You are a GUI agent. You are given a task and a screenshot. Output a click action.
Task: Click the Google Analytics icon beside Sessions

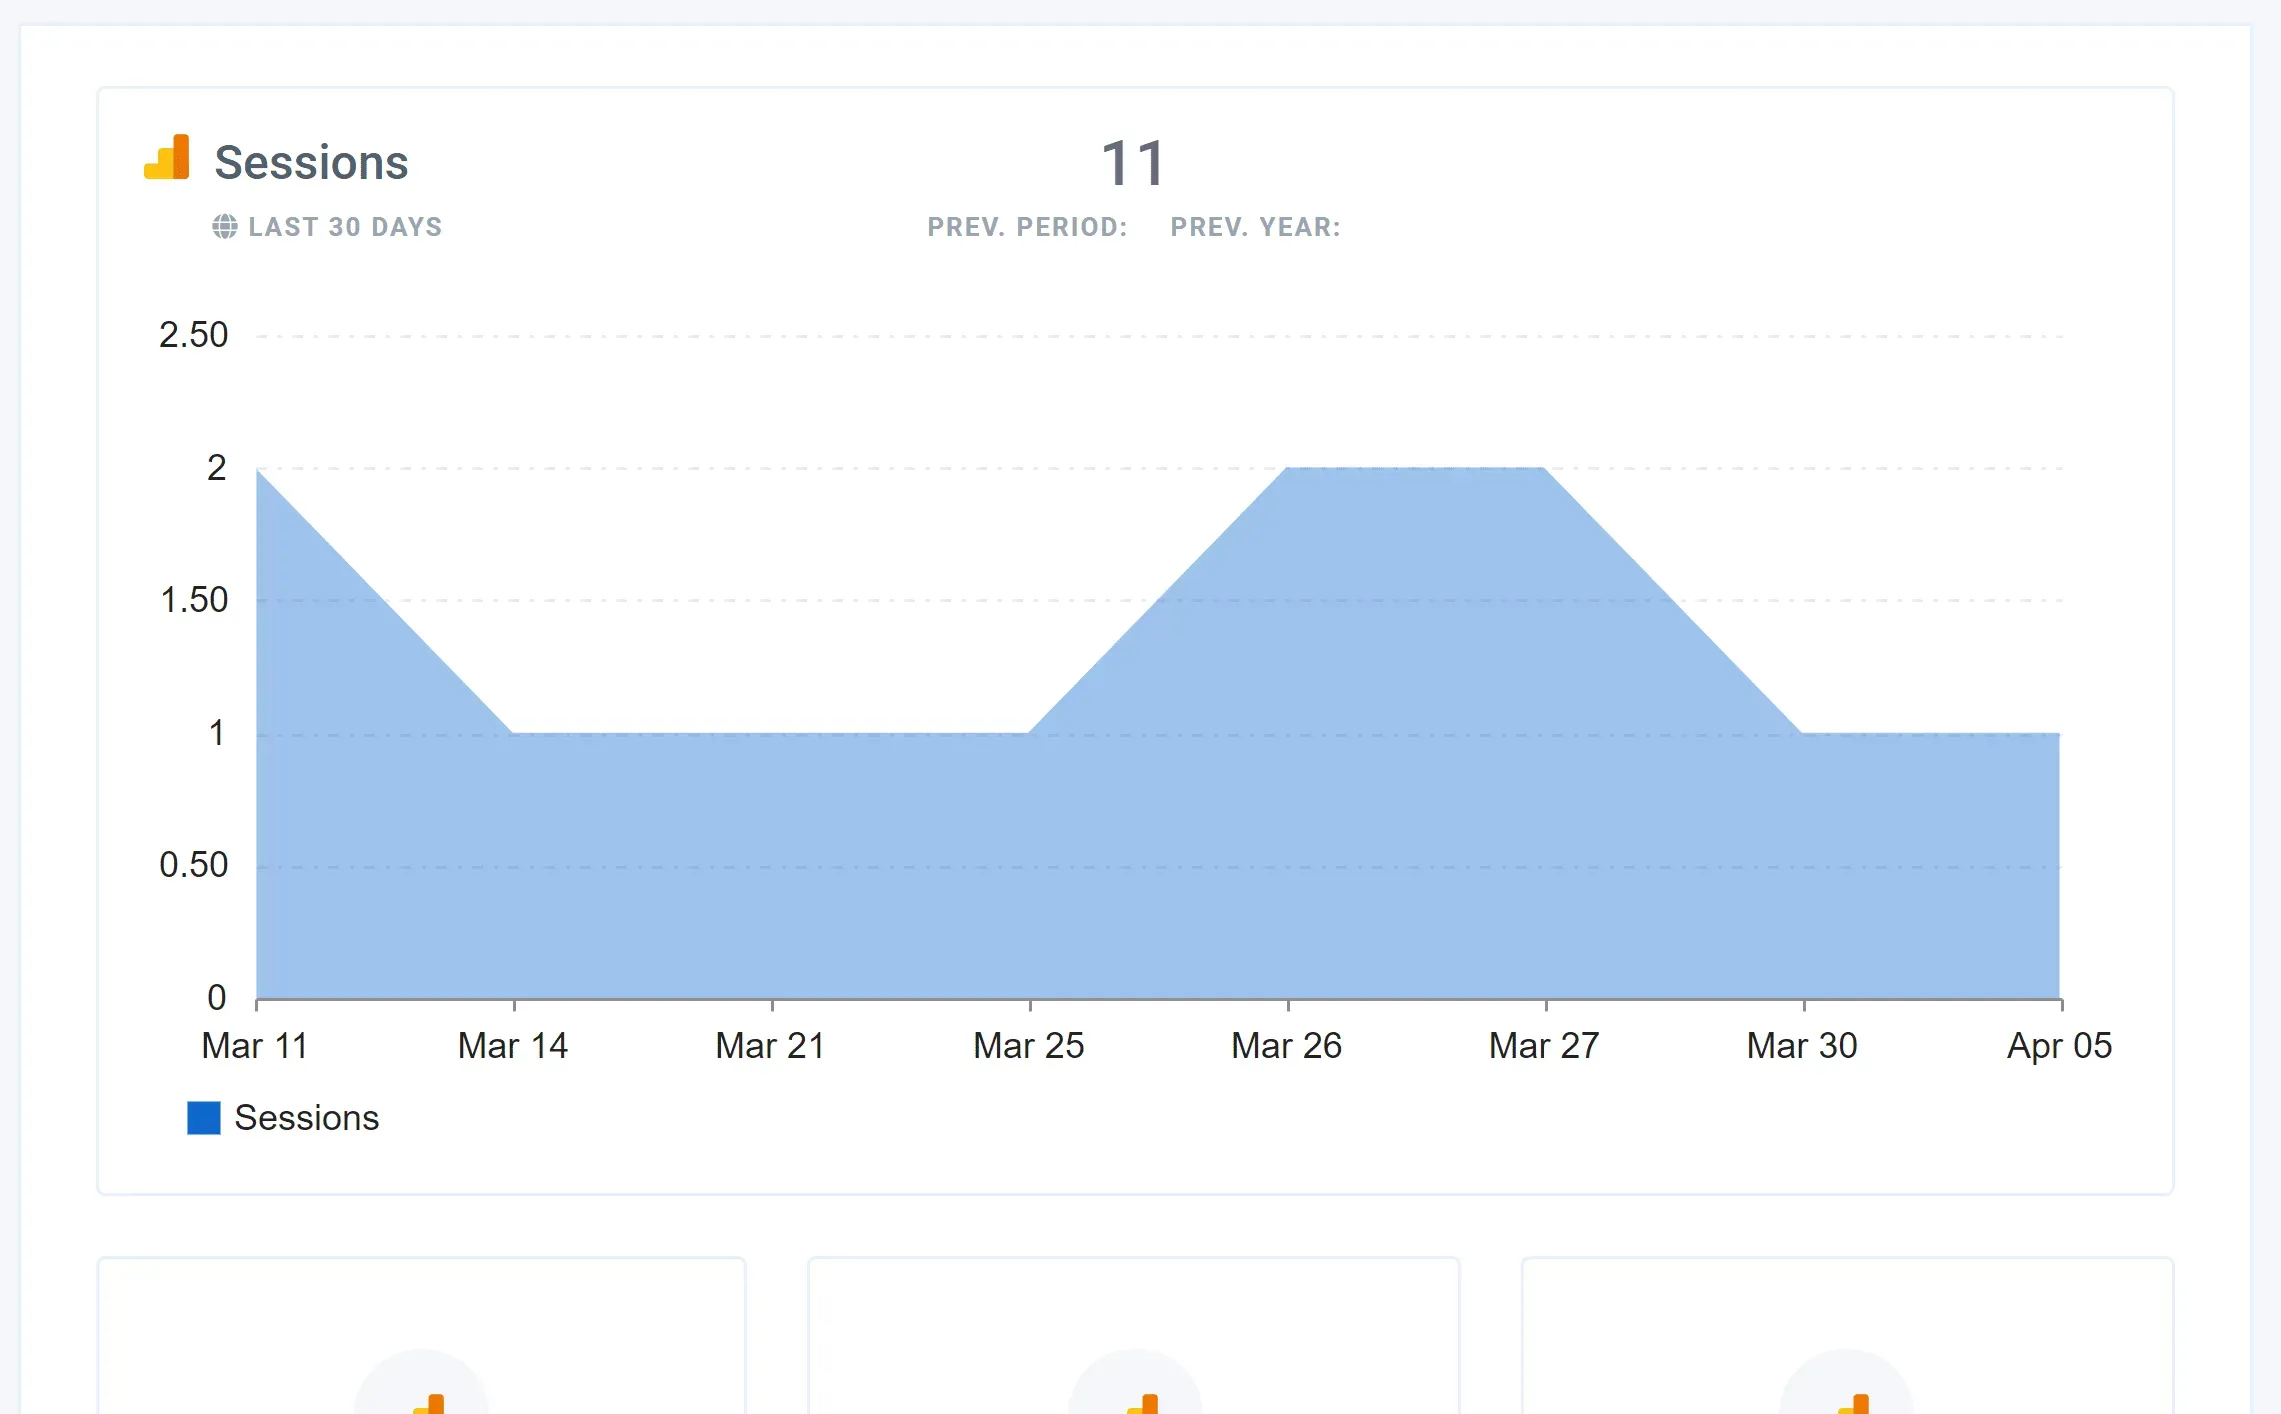pyautogui.click(x=167, y=158)
